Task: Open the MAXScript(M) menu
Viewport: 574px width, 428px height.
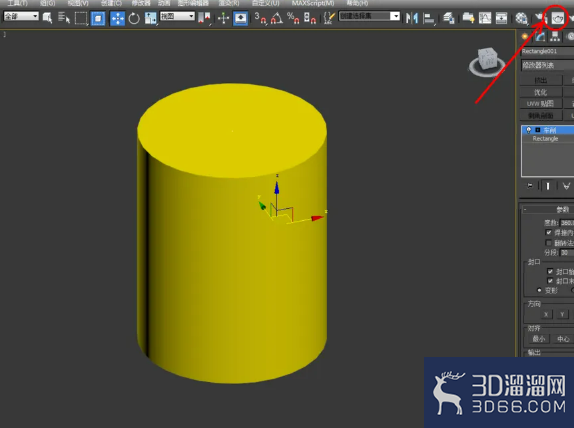Action: coord(313,3)
